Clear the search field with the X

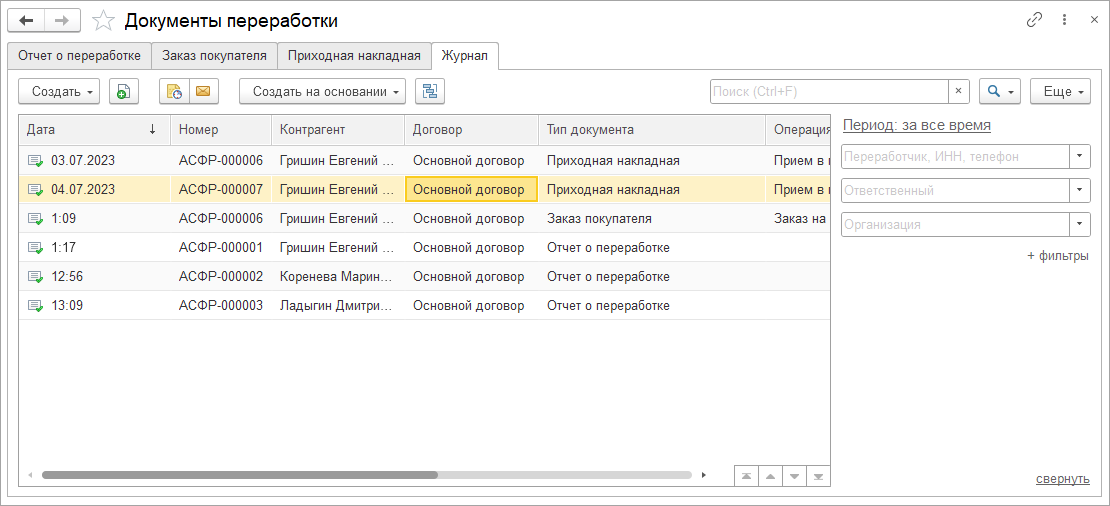(959, 92)
